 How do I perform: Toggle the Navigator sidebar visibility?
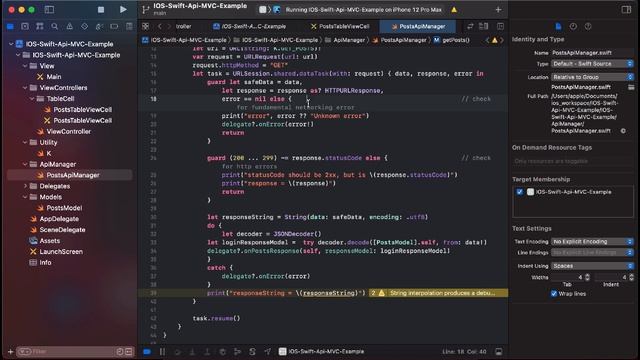tap(49, 9)
